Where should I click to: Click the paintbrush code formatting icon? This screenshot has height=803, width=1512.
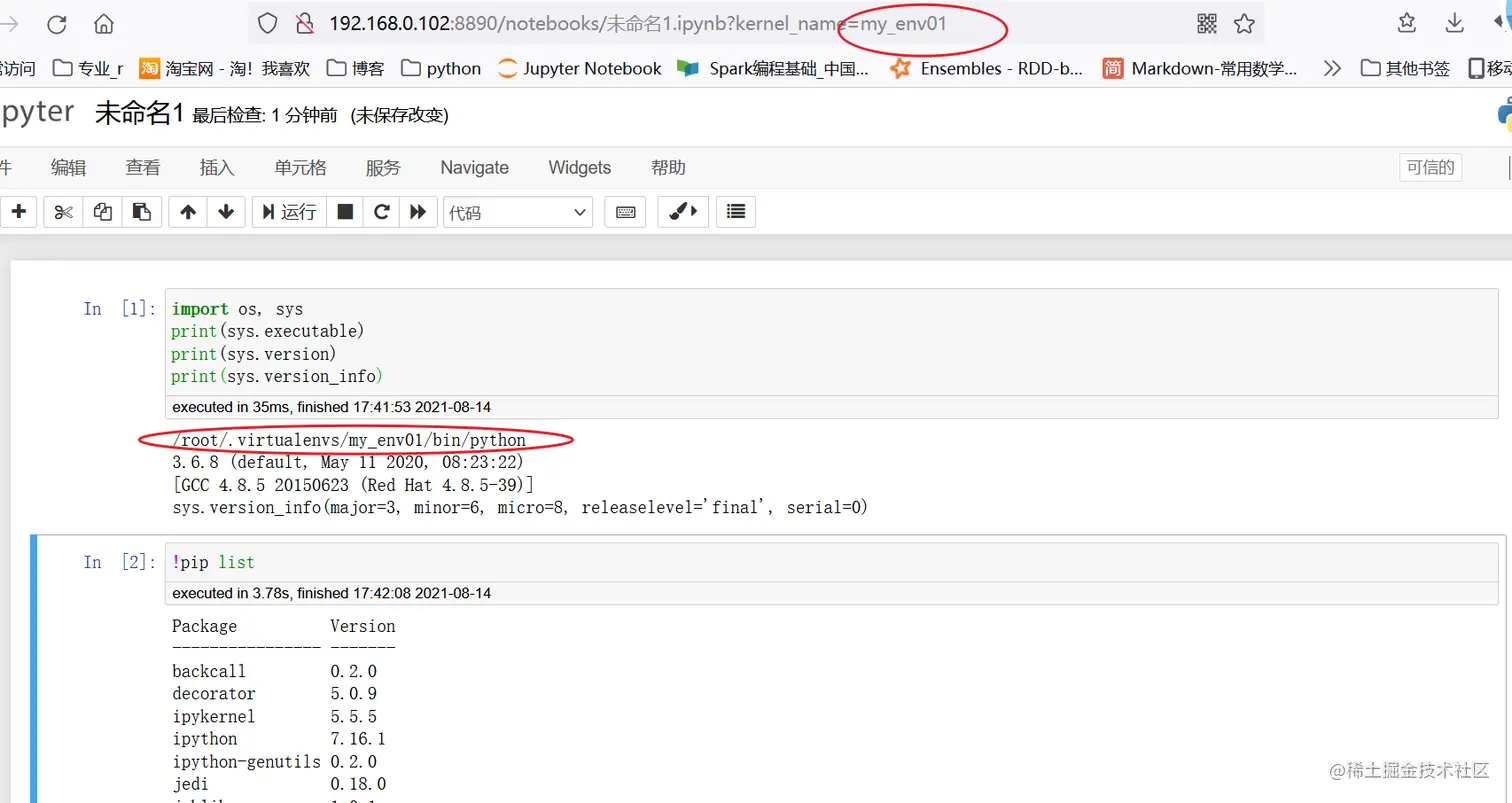tap(684, 211)
